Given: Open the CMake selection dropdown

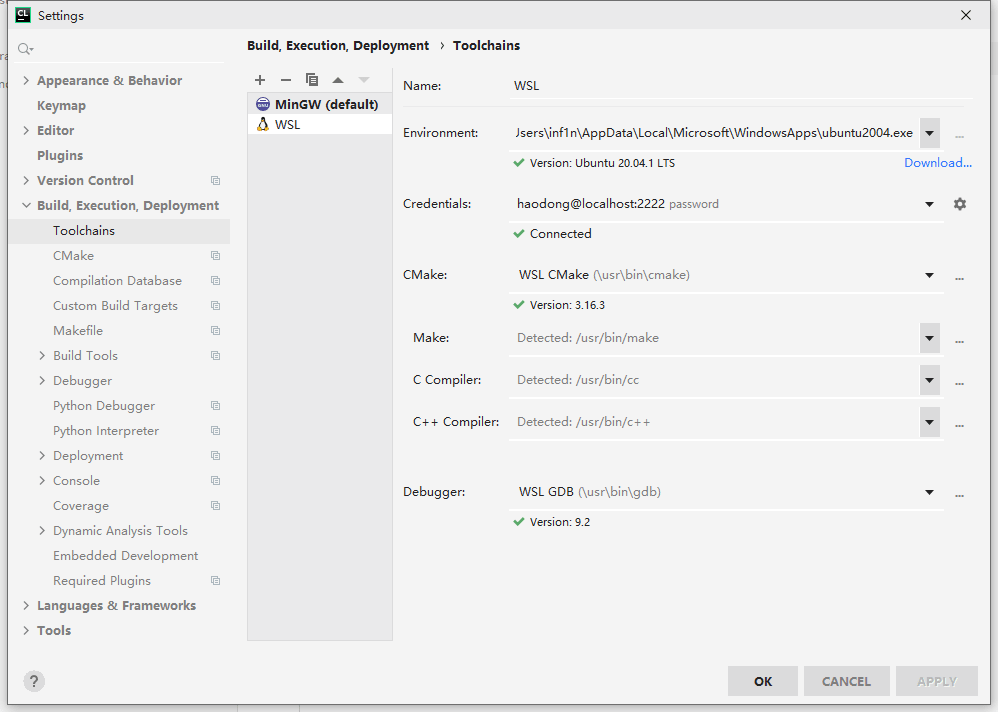Looking at the screenshot, I should (x=929, y=275).
